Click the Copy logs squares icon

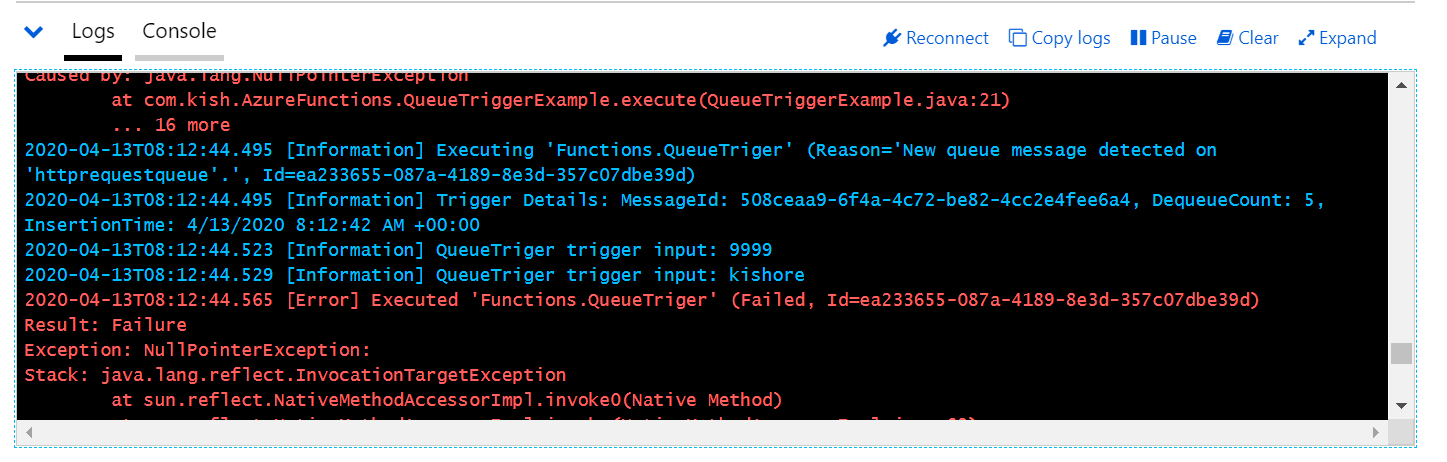coord(1018,38)
